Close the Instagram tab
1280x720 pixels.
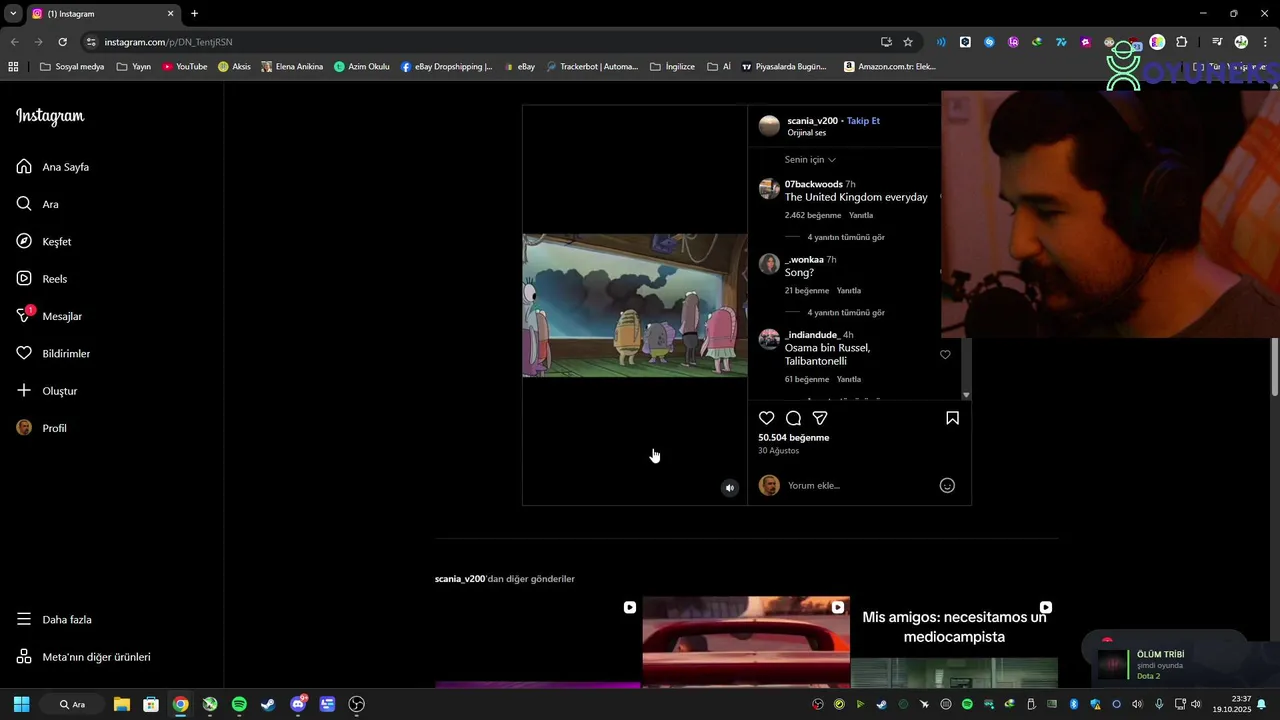[170, 13]
